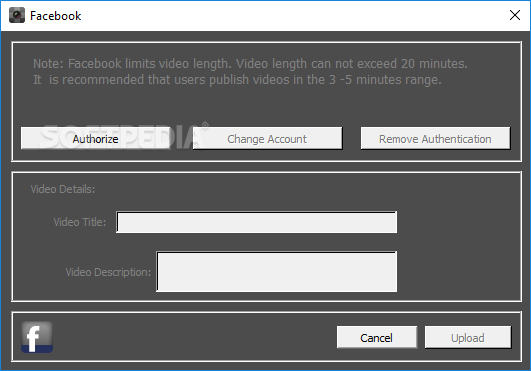Click the Authorize button

coord(95,138)
